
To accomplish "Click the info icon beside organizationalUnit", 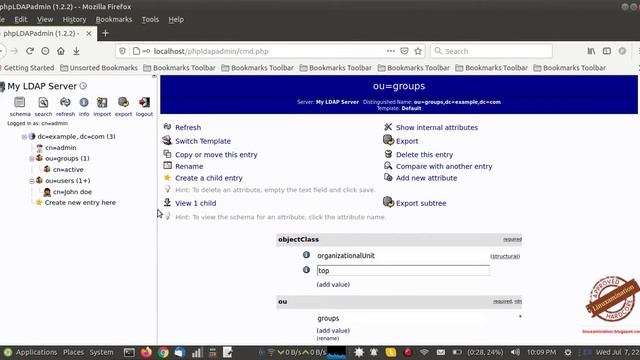I will coord(306,255).
